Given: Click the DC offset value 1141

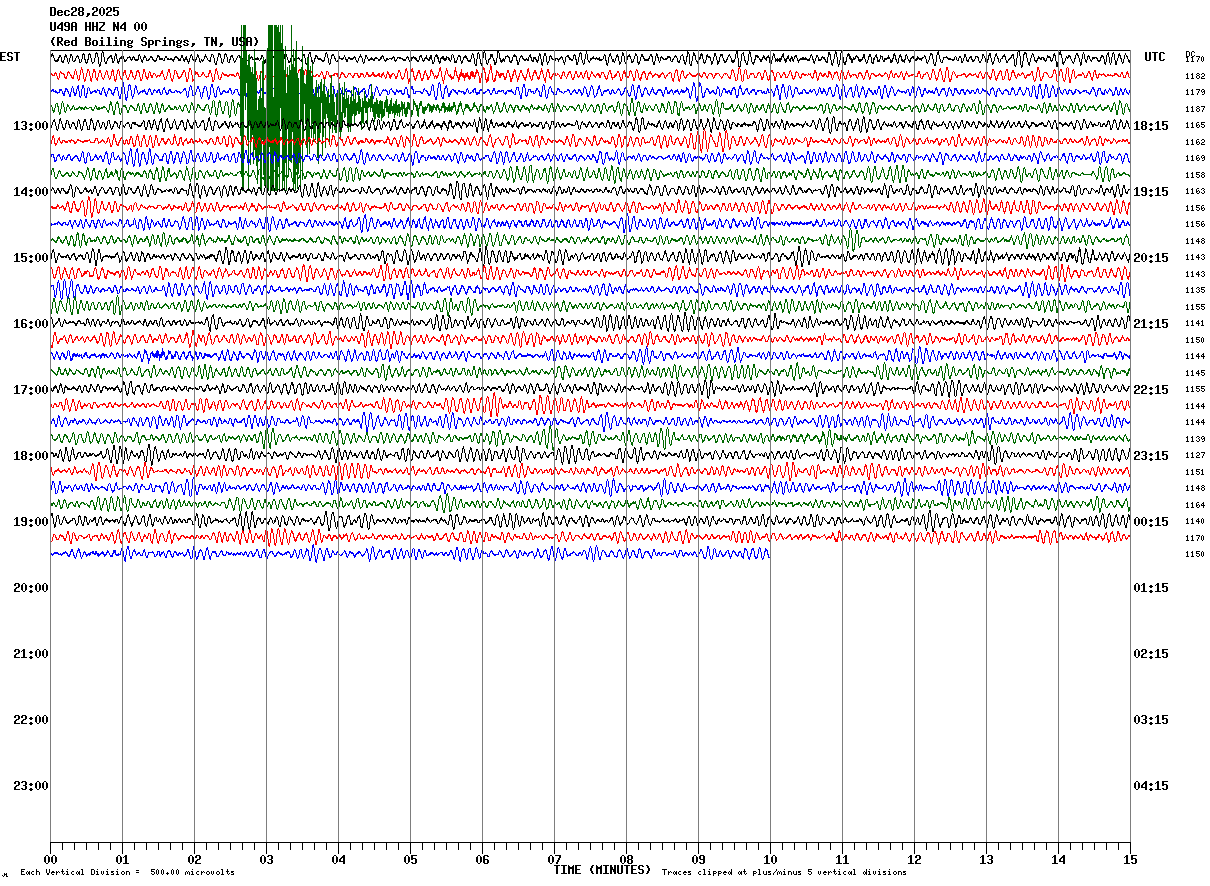Looking at the screenshot, I should pos(1195,323).
